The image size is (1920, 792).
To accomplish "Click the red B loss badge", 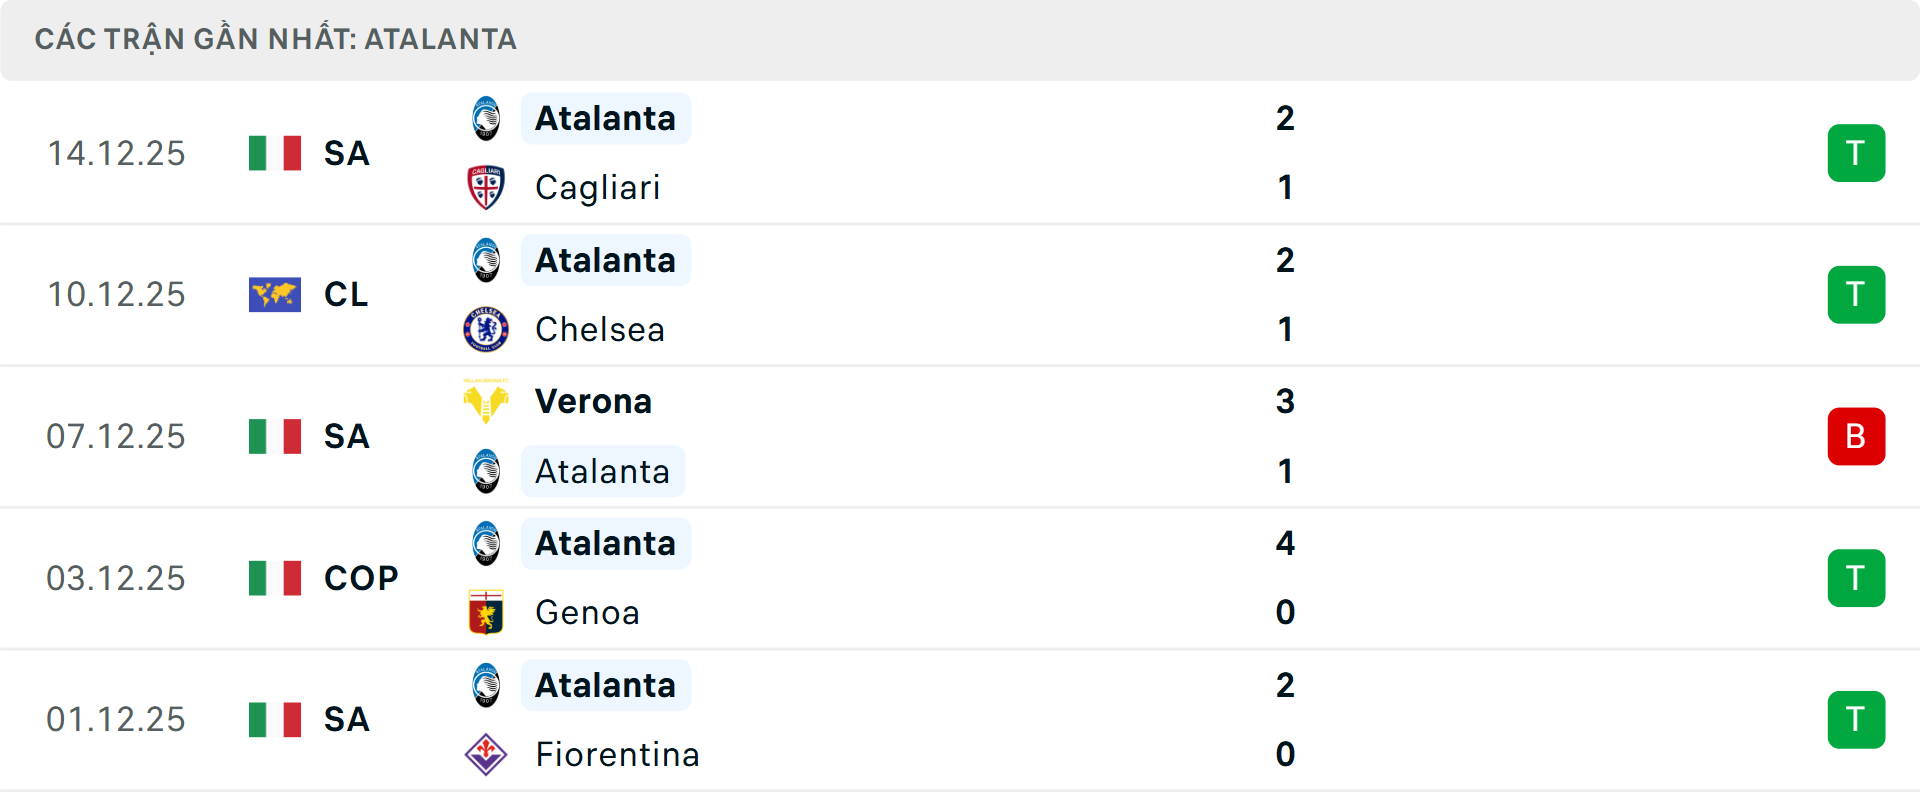I will [1856, 437].
